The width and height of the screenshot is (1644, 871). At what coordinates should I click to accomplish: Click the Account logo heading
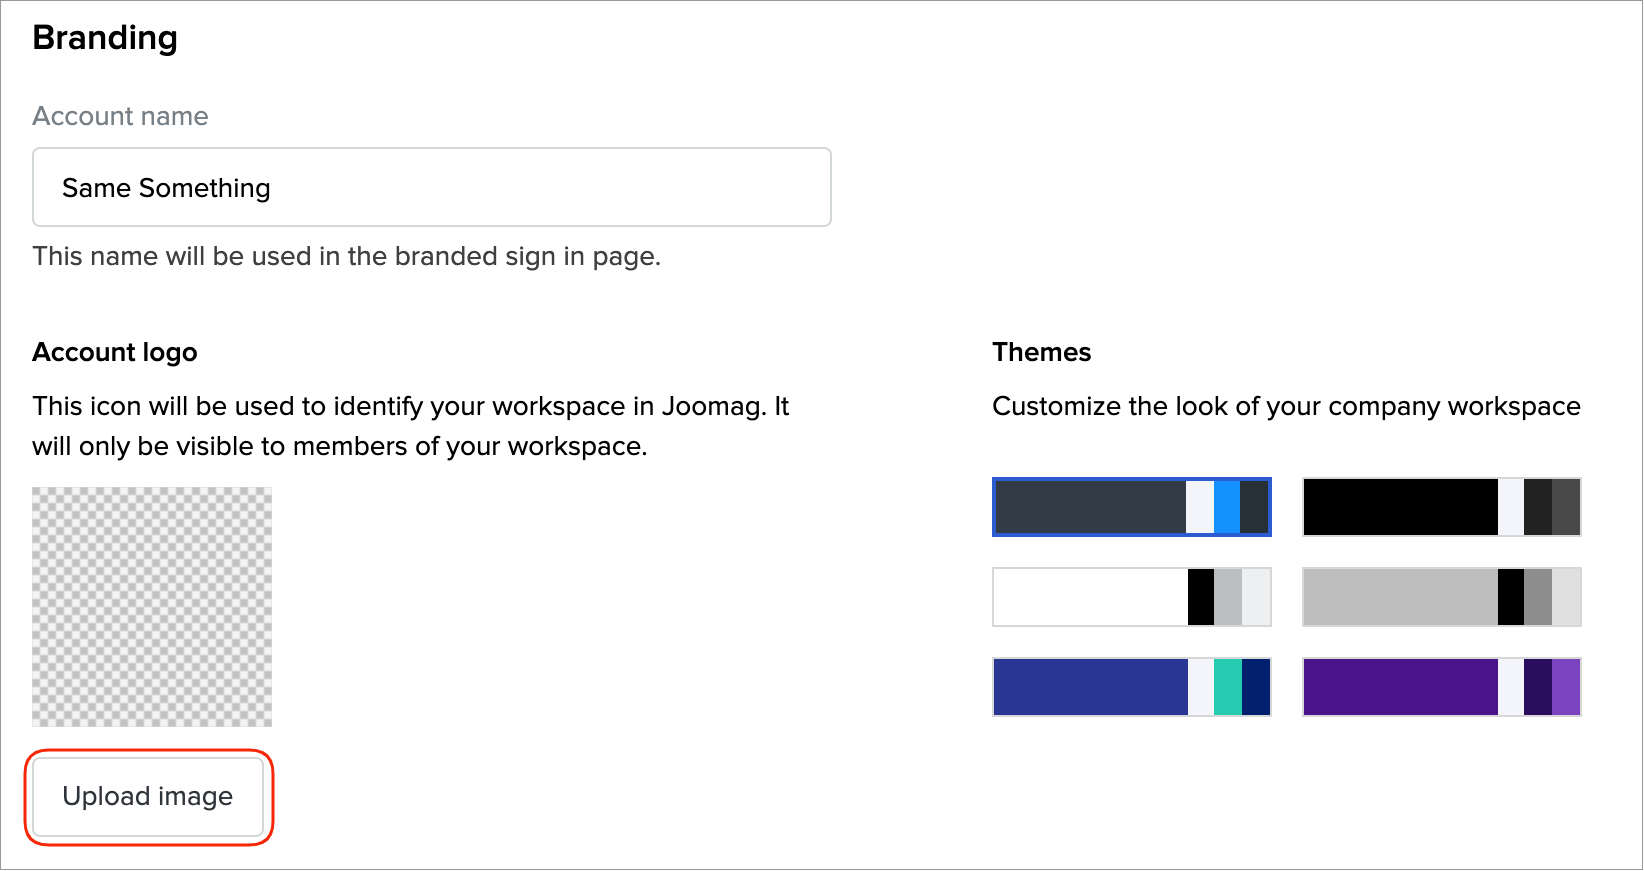click(x=115, y=352)
